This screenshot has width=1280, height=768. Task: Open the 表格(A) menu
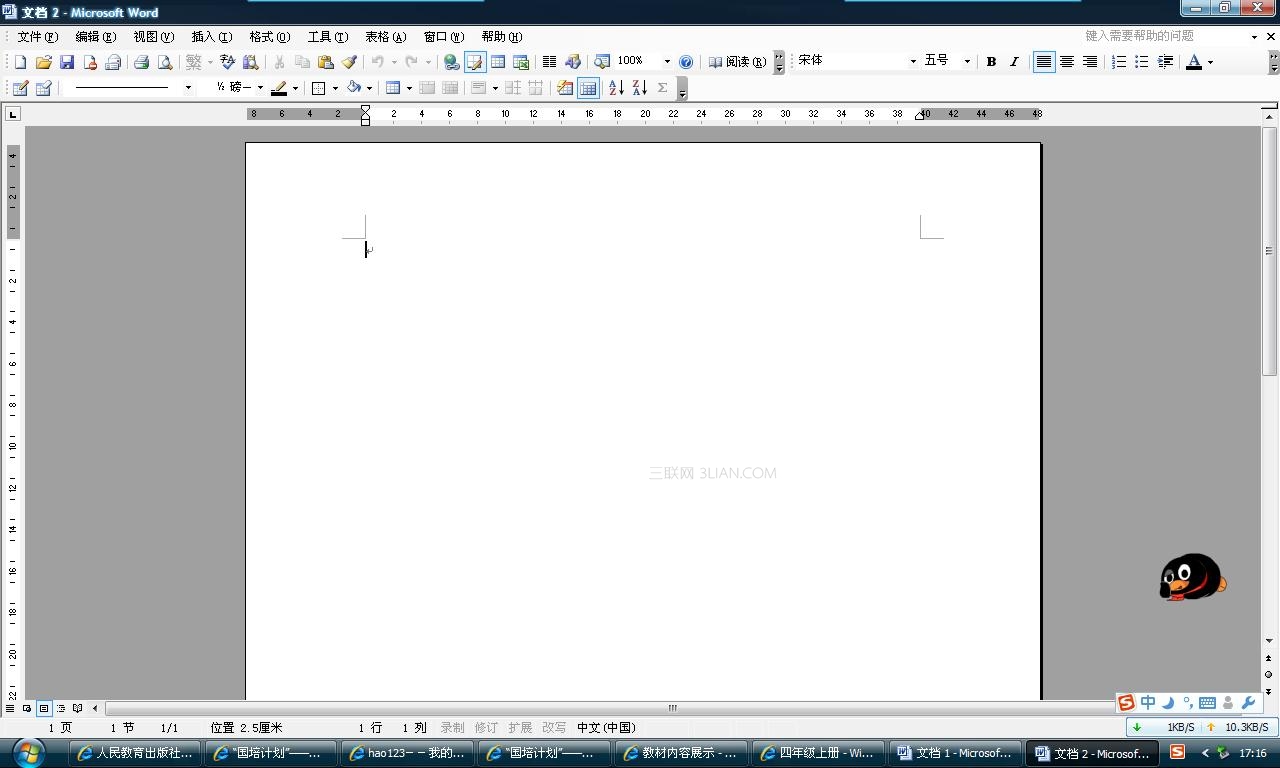point(386,37)
